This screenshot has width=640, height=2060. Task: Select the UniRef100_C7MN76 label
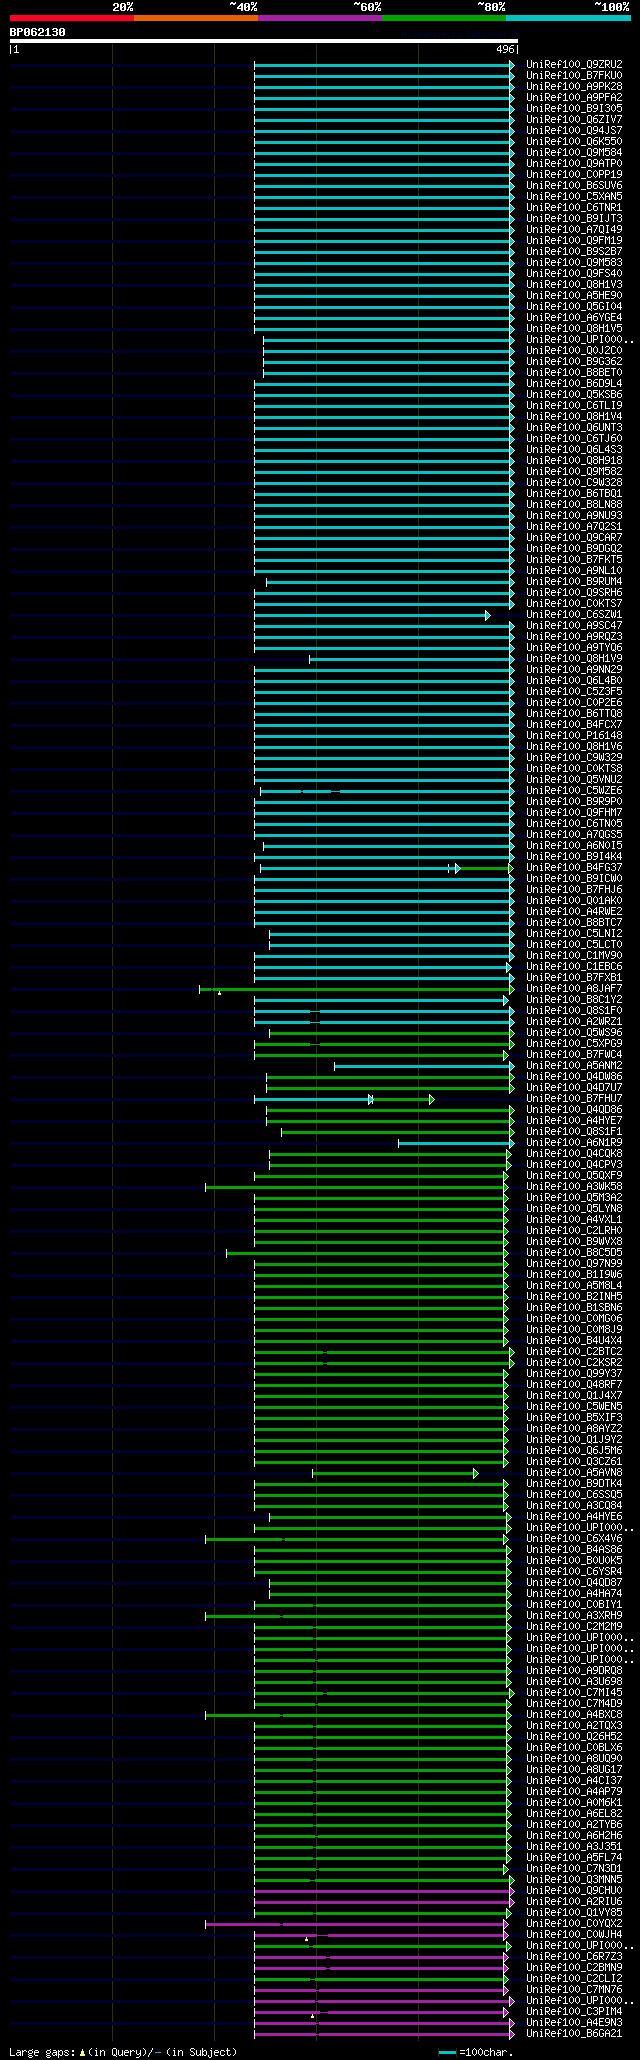click(x=574, y=1989)
